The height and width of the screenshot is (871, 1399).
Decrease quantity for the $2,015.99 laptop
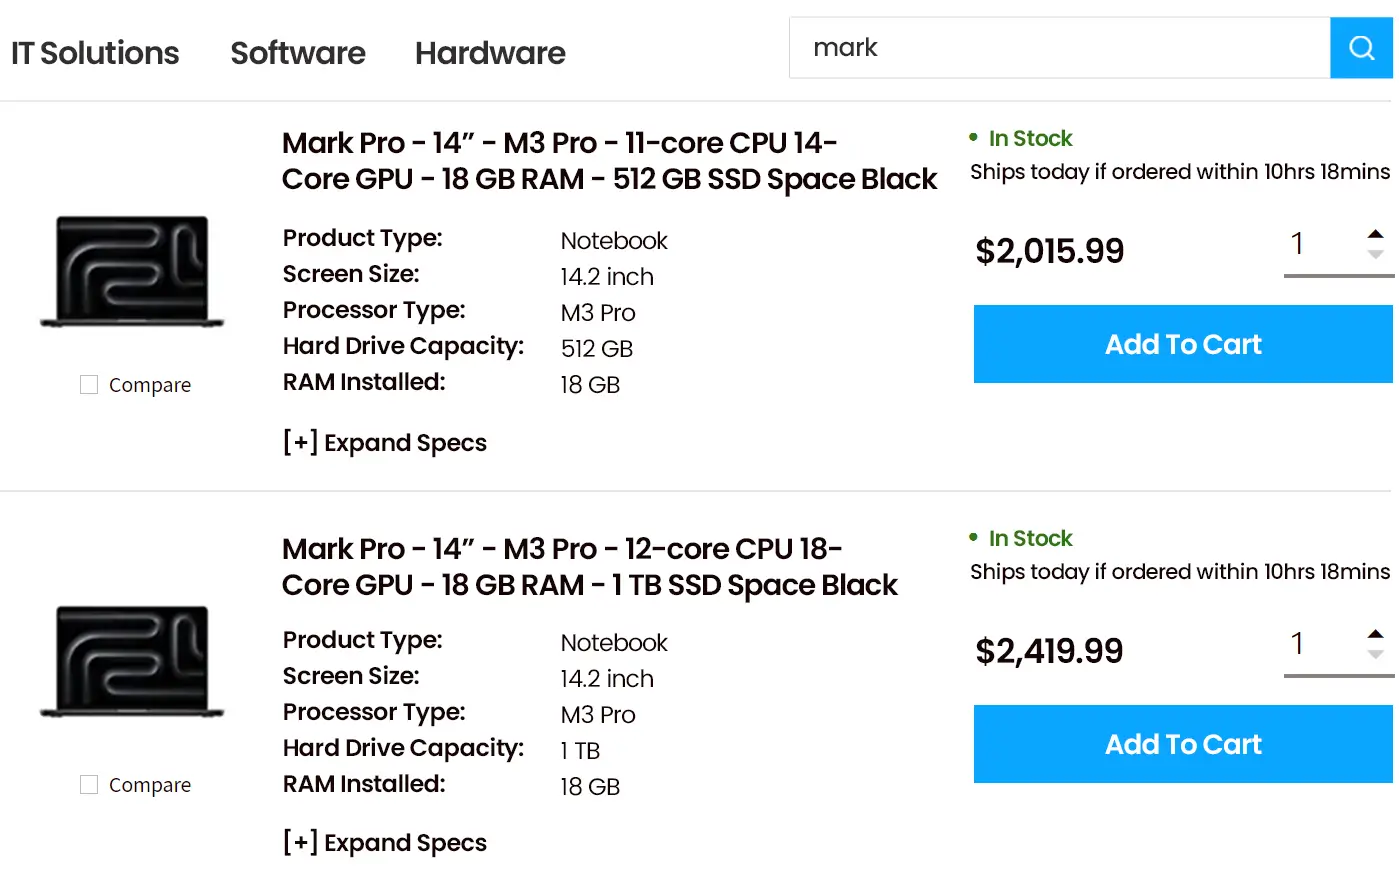click(1375, 255)
